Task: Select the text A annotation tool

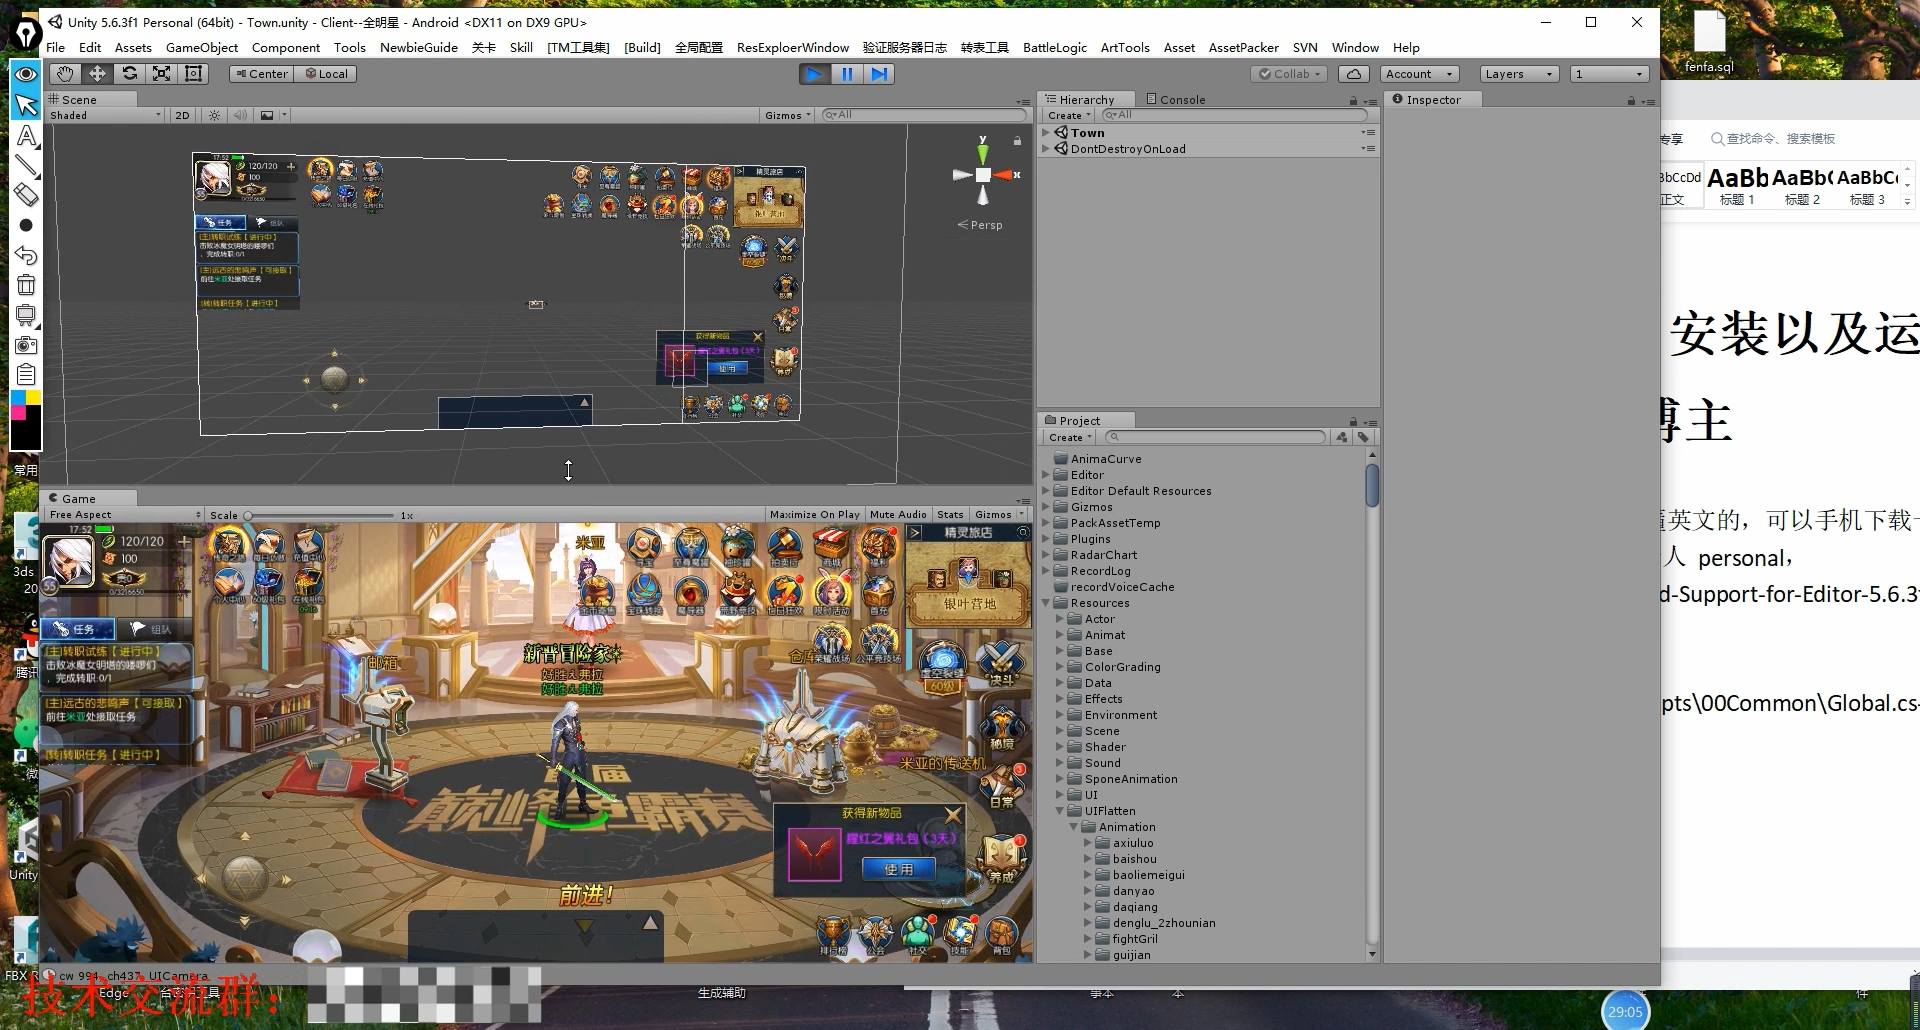Action: [26, 135]
